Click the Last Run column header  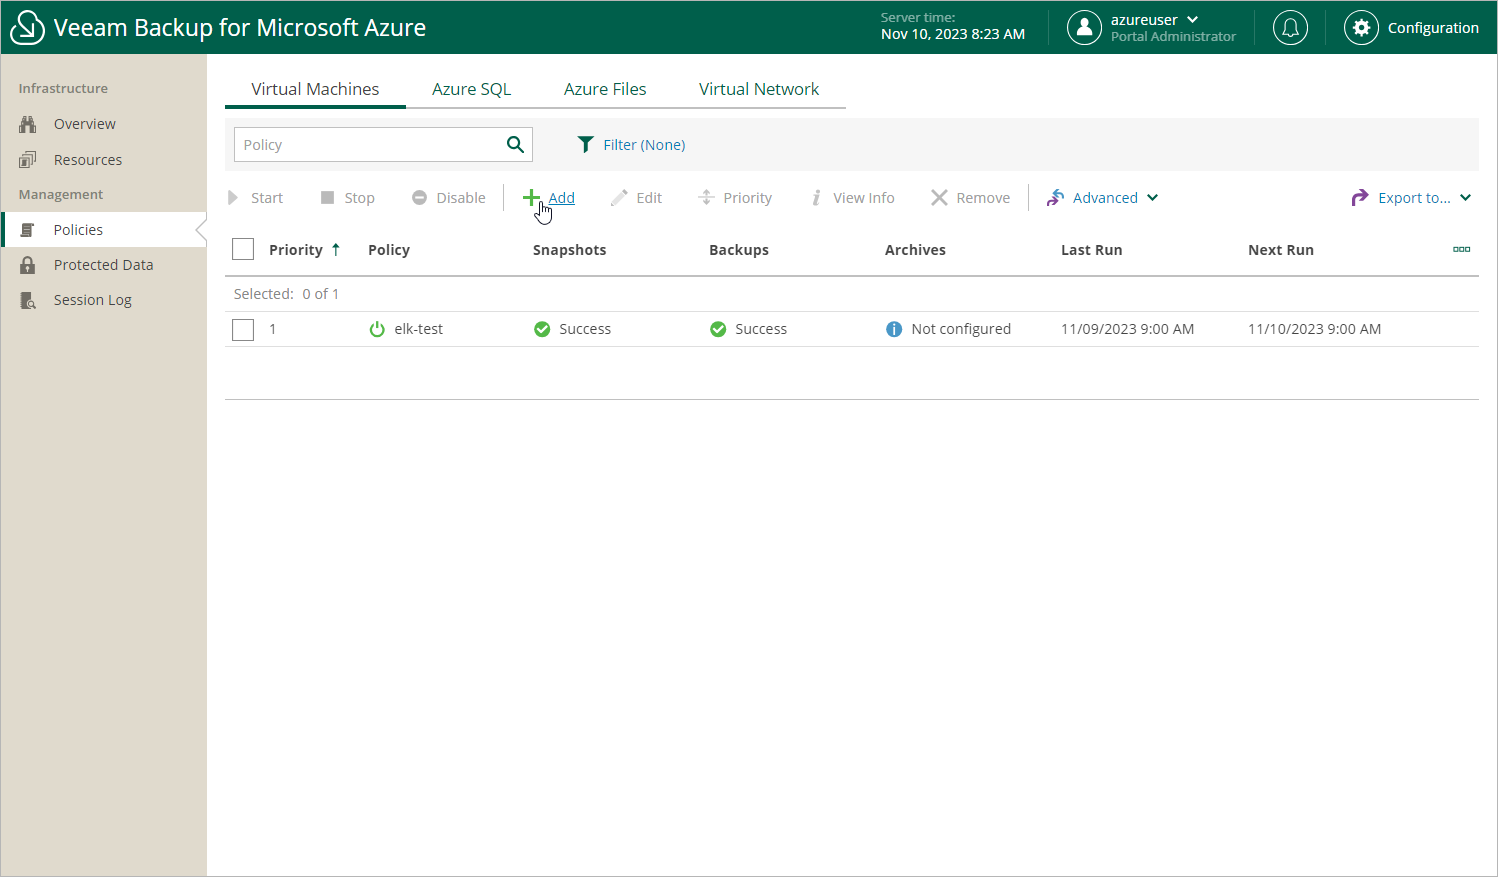[1091, 250]
